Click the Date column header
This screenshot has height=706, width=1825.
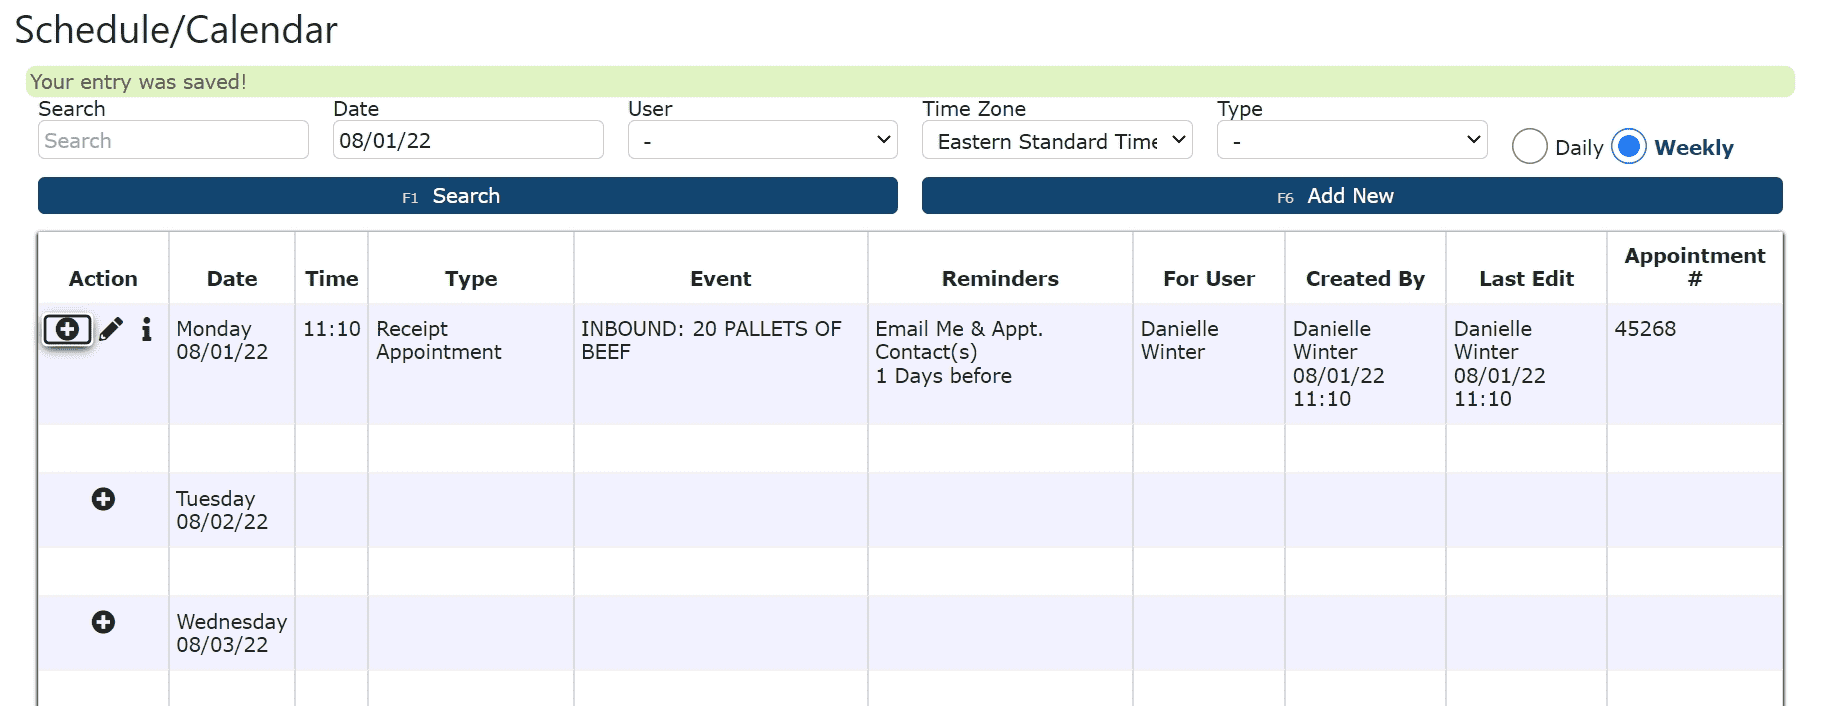232,279
